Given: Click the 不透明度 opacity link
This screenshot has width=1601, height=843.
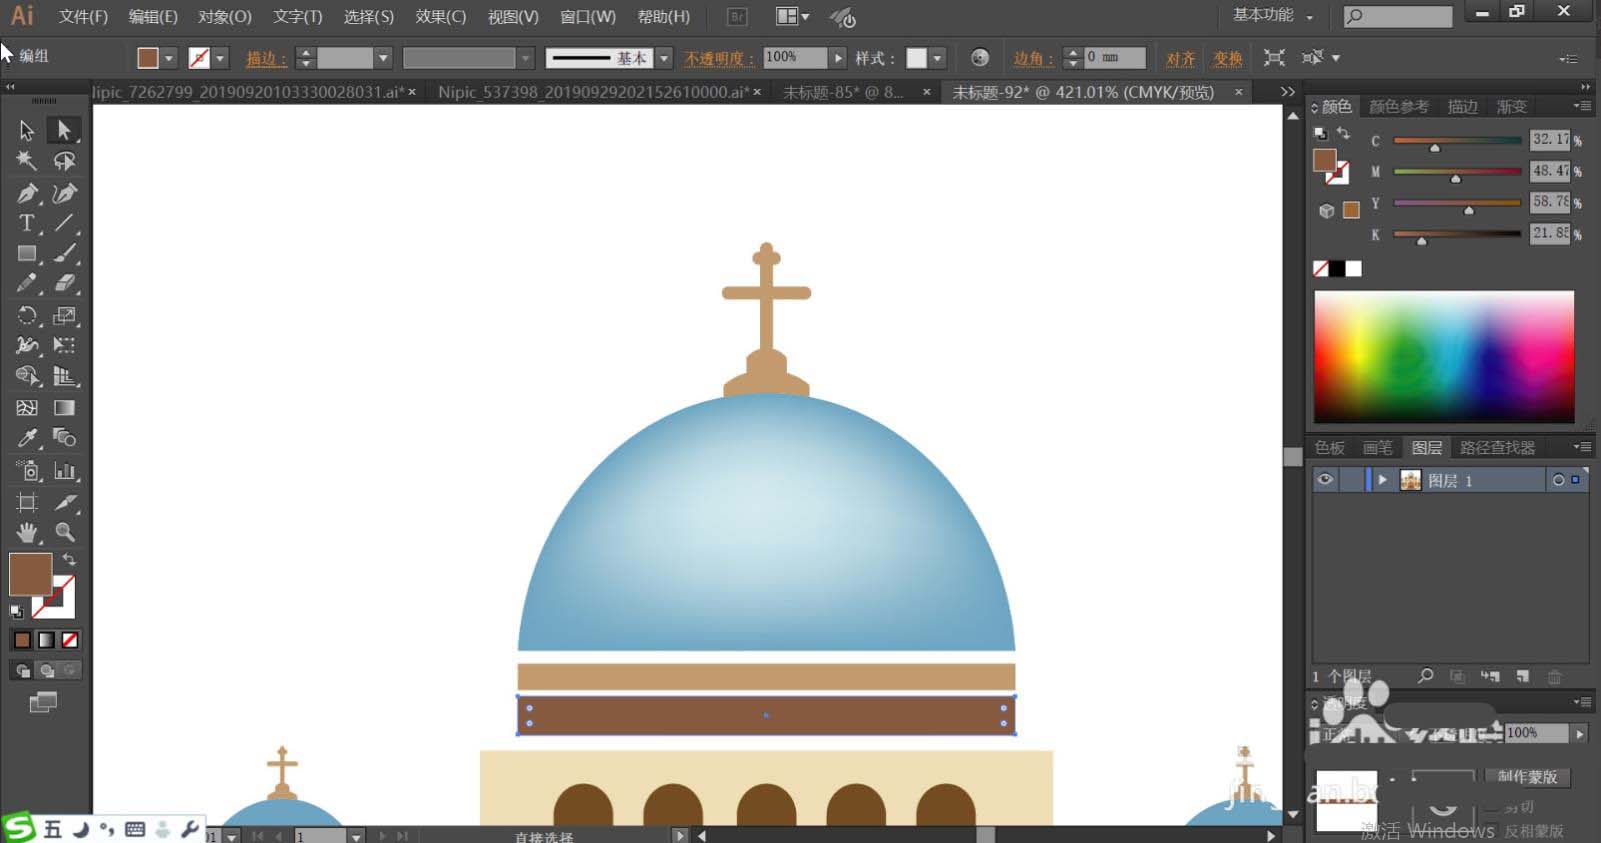Looking at the screenshot, I should point(719,59).
